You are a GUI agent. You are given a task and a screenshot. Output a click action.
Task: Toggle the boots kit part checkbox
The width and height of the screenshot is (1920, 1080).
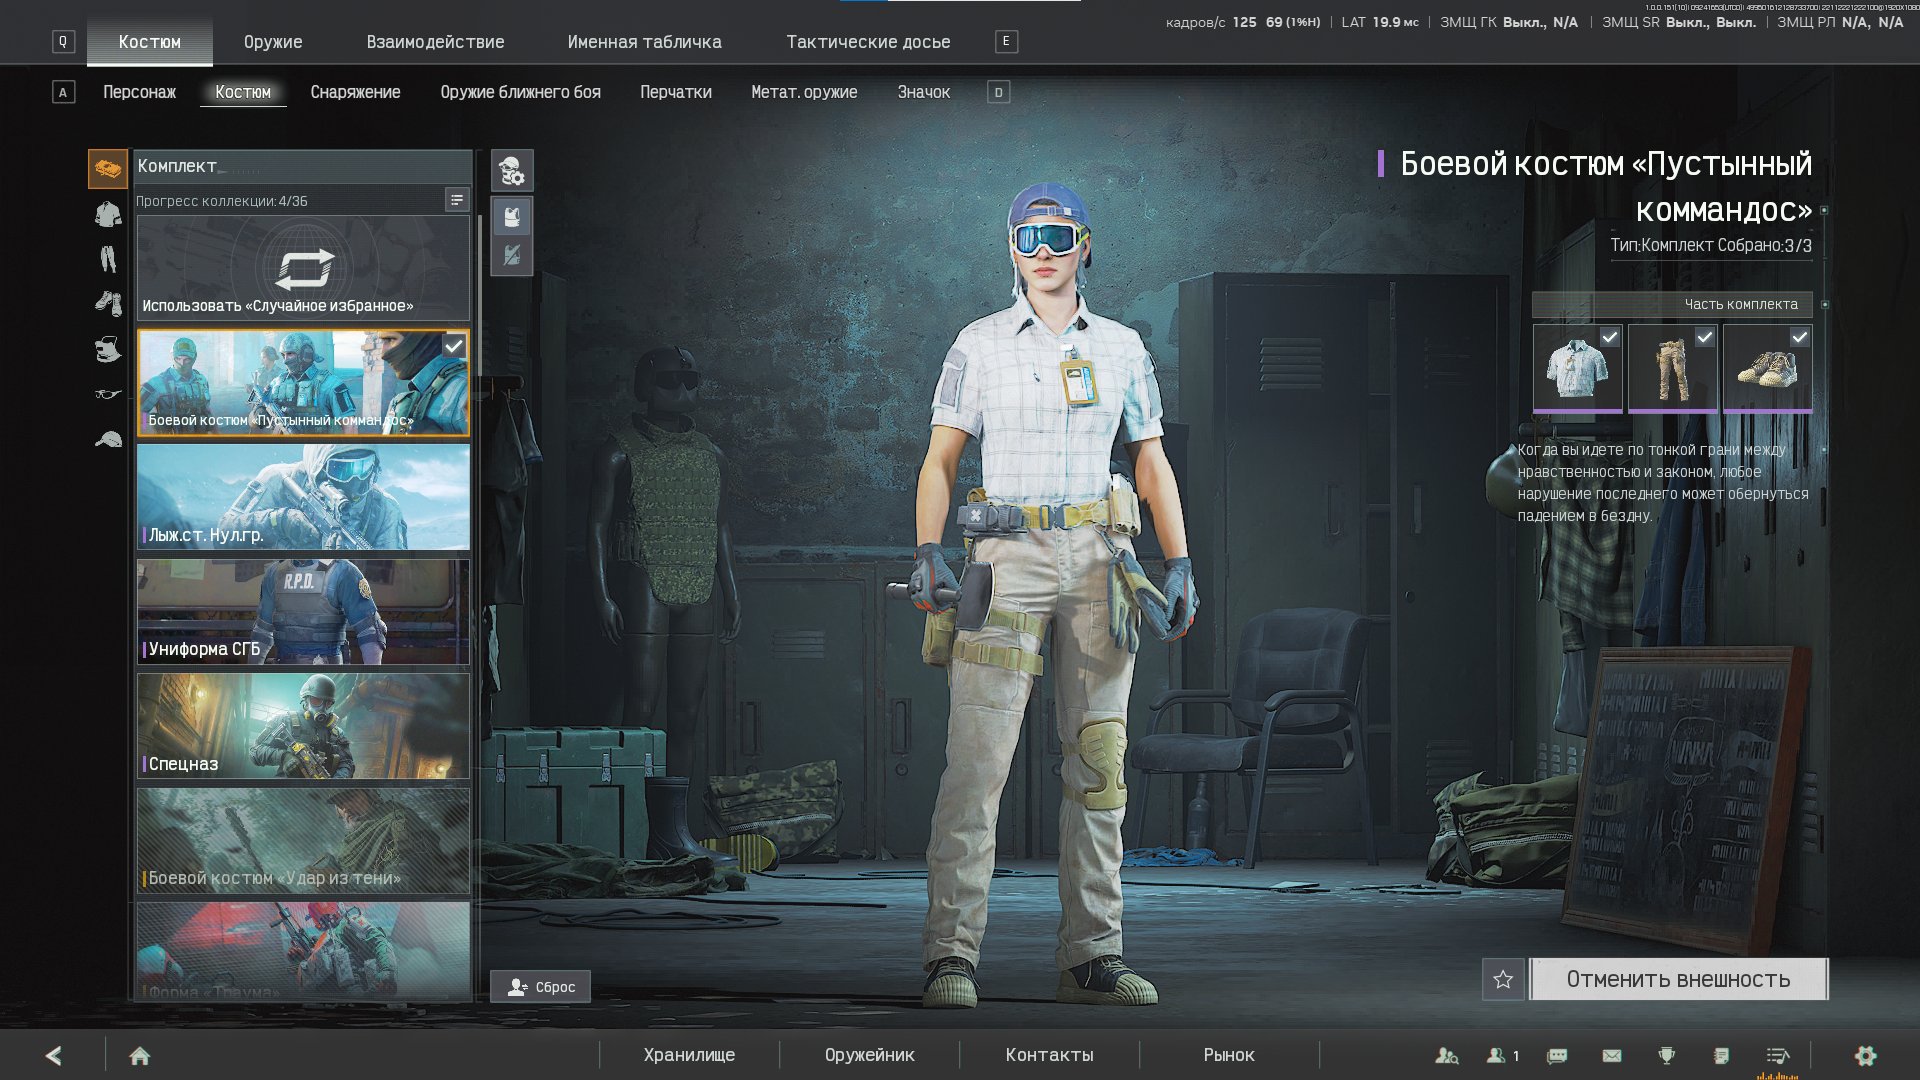click(x=1799, y=338)
